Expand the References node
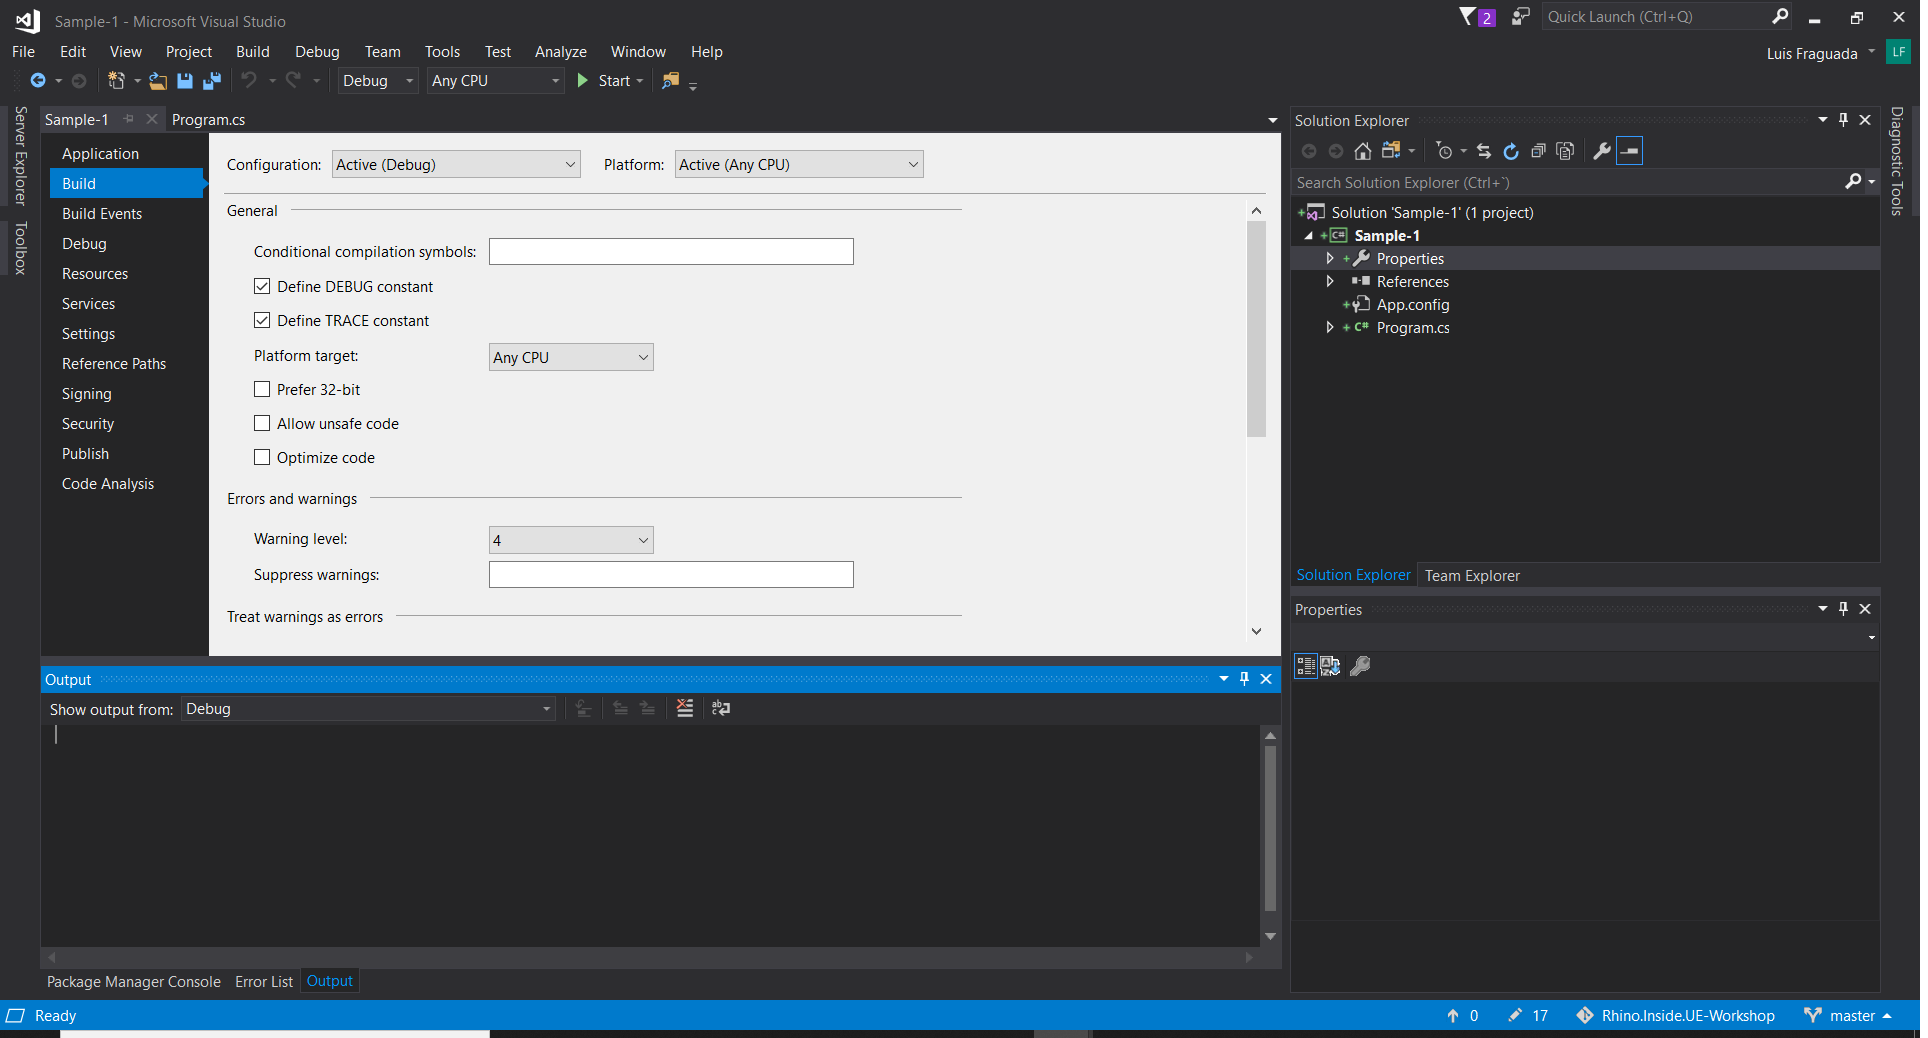Screen dimensions: 1928x1038 tap(1330, 282)
